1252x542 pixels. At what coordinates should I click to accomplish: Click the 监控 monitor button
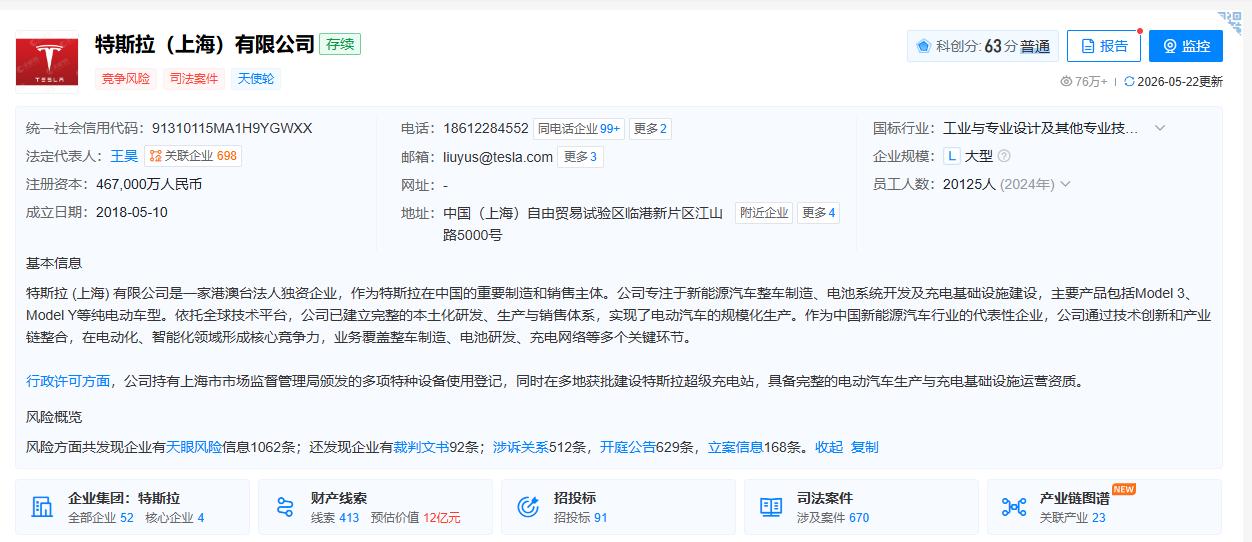pos(1185,46)
